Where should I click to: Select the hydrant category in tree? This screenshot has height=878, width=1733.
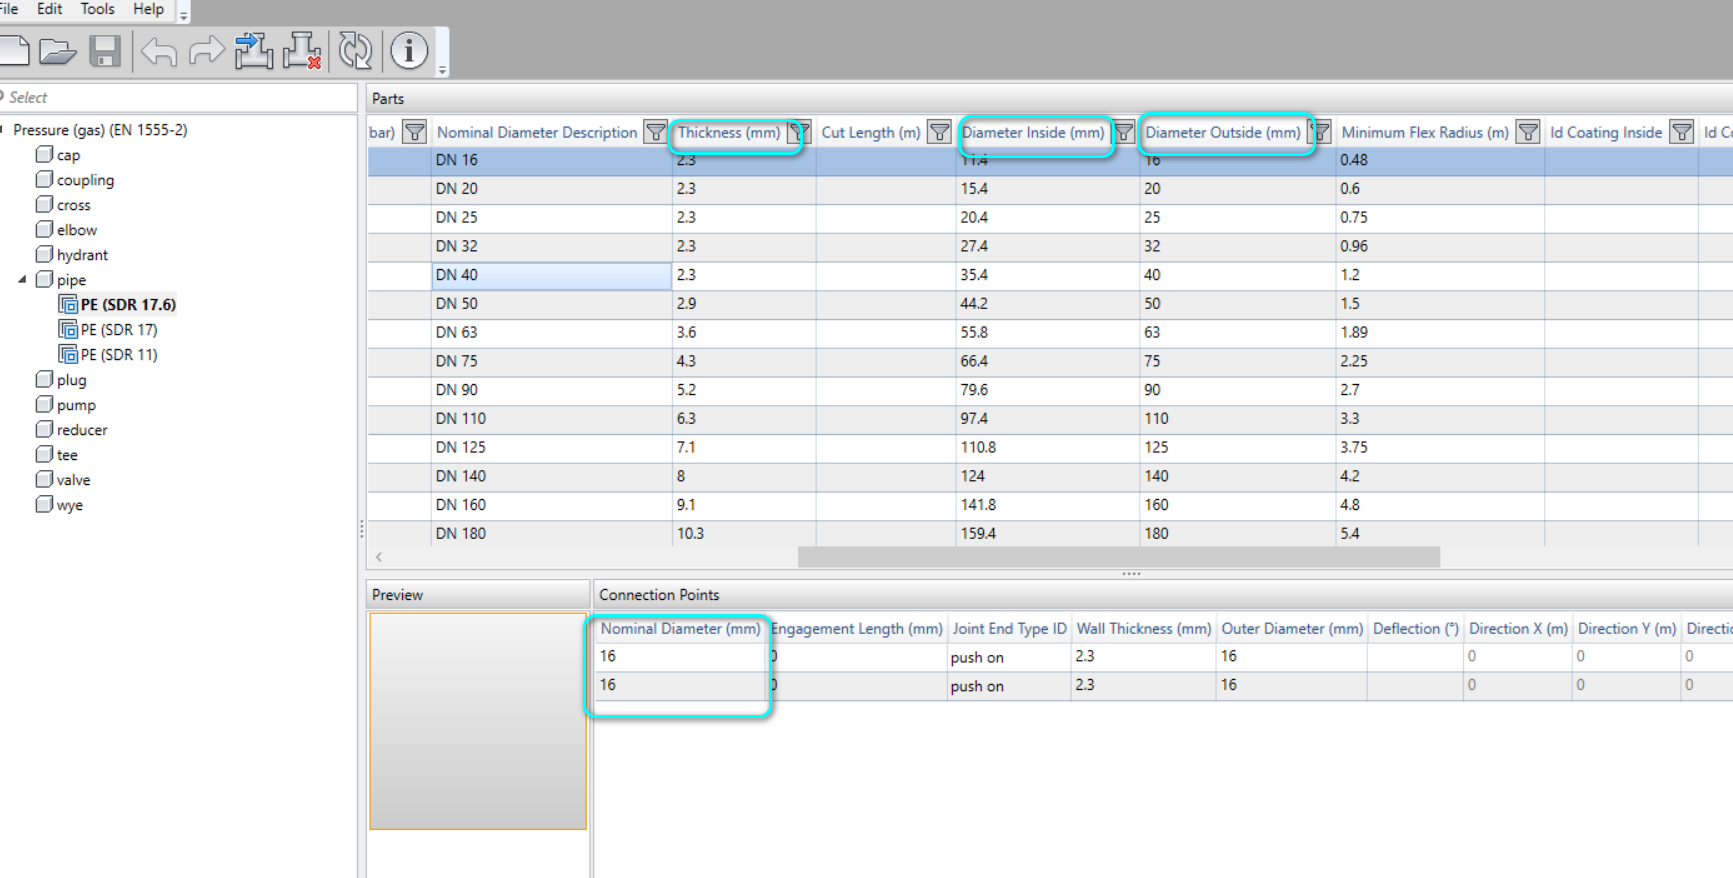pos(82,255)
